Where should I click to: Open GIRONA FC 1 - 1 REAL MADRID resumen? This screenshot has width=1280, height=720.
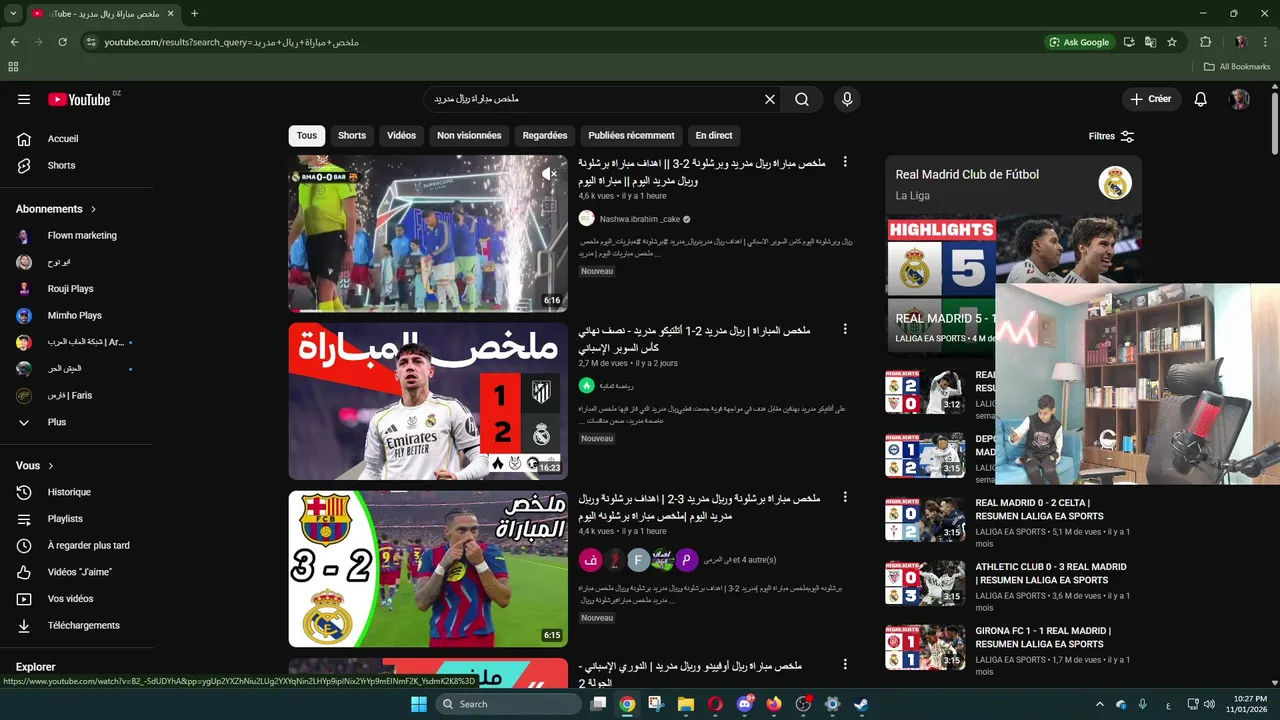pos(1043,637)
